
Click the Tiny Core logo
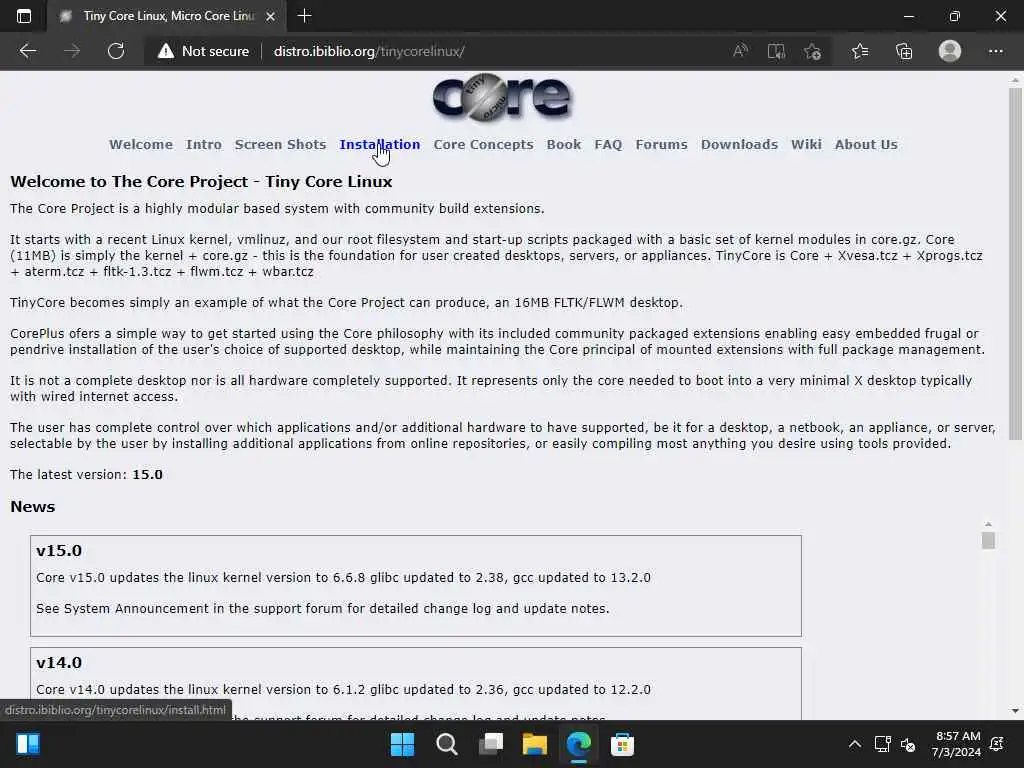(502, 98)
